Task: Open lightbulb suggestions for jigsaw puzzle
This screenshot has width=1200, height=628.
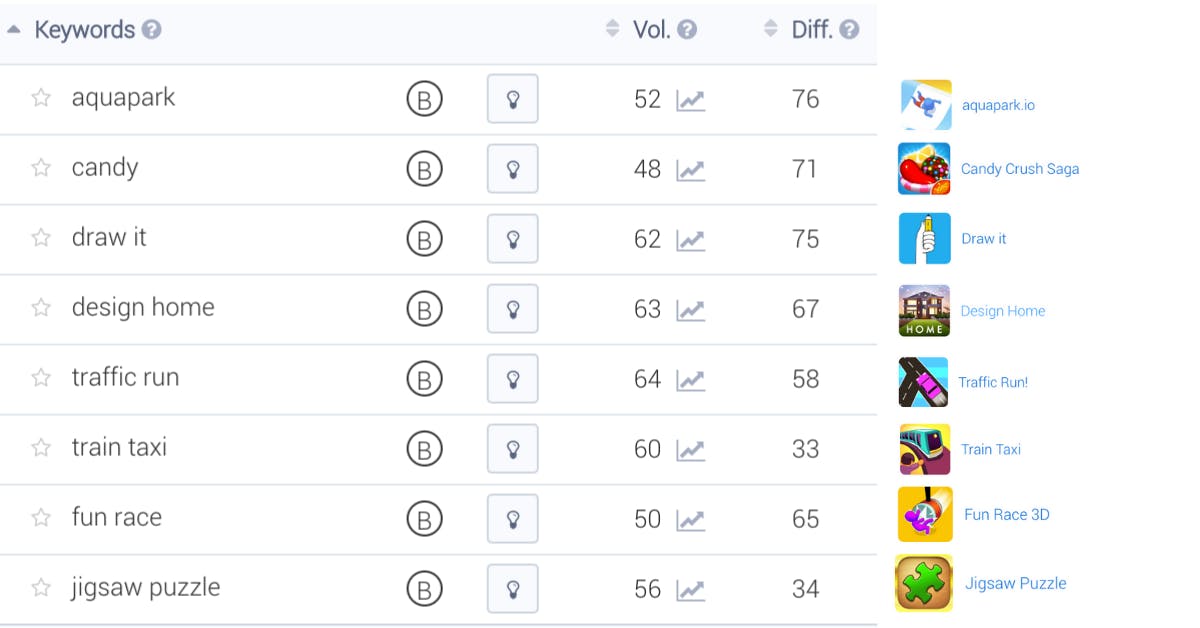Action: point(512,589)
